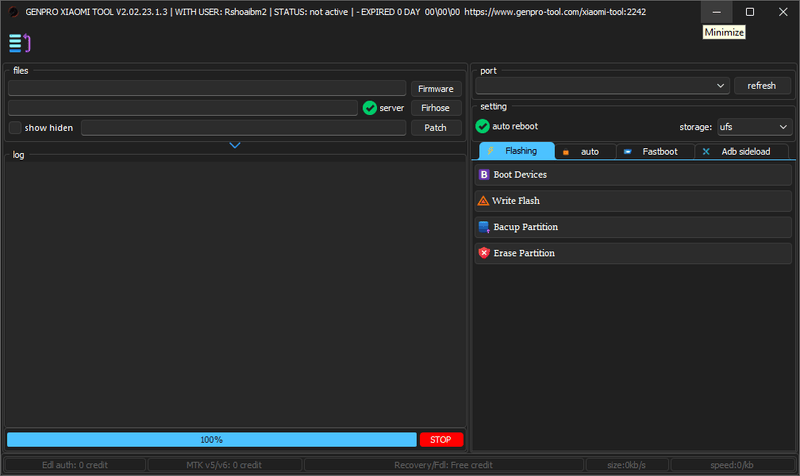
Task: Click the Boot Devices purple B icon
Action: point(484,175)
